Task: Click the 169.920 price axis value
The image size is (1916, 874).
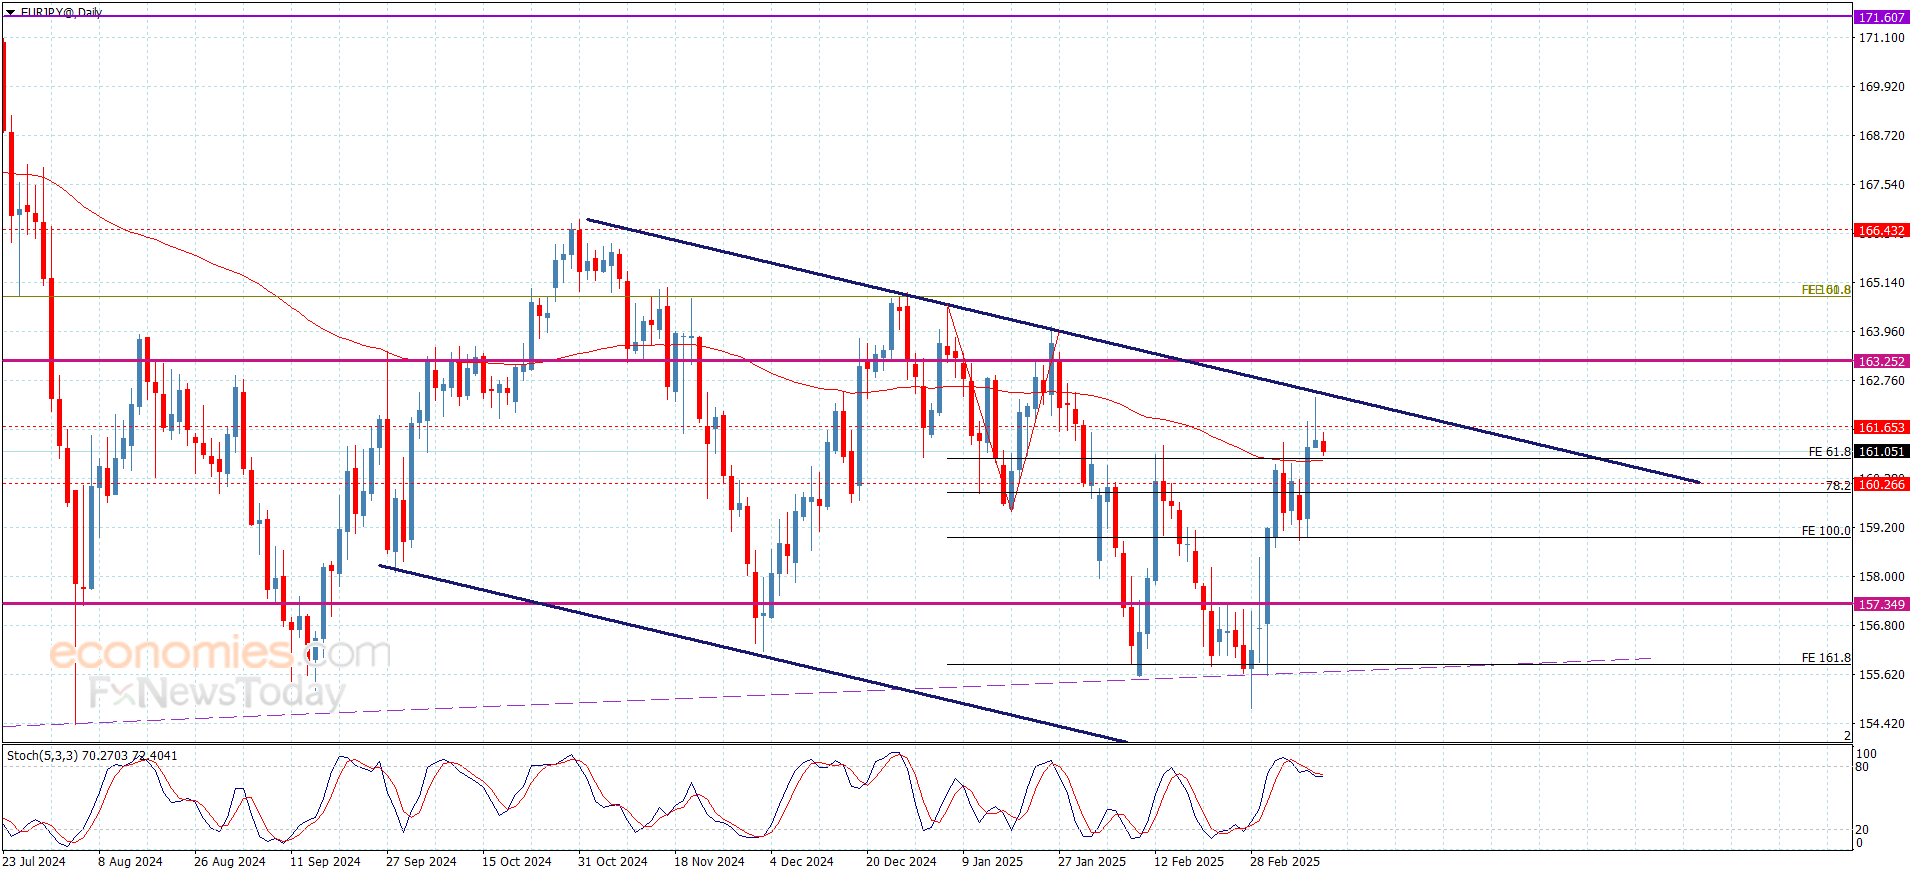Action: pos(1881,86)
